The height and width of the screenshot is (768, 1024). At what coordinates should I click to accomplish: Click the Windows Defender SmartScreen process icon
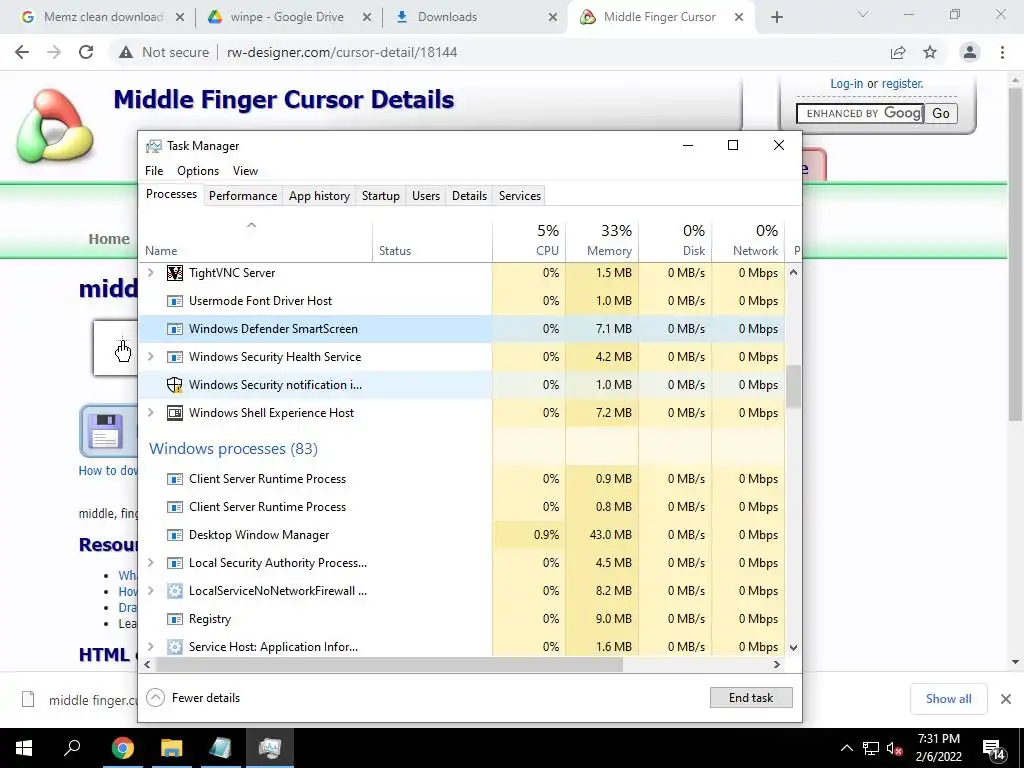tap(174, 329)
